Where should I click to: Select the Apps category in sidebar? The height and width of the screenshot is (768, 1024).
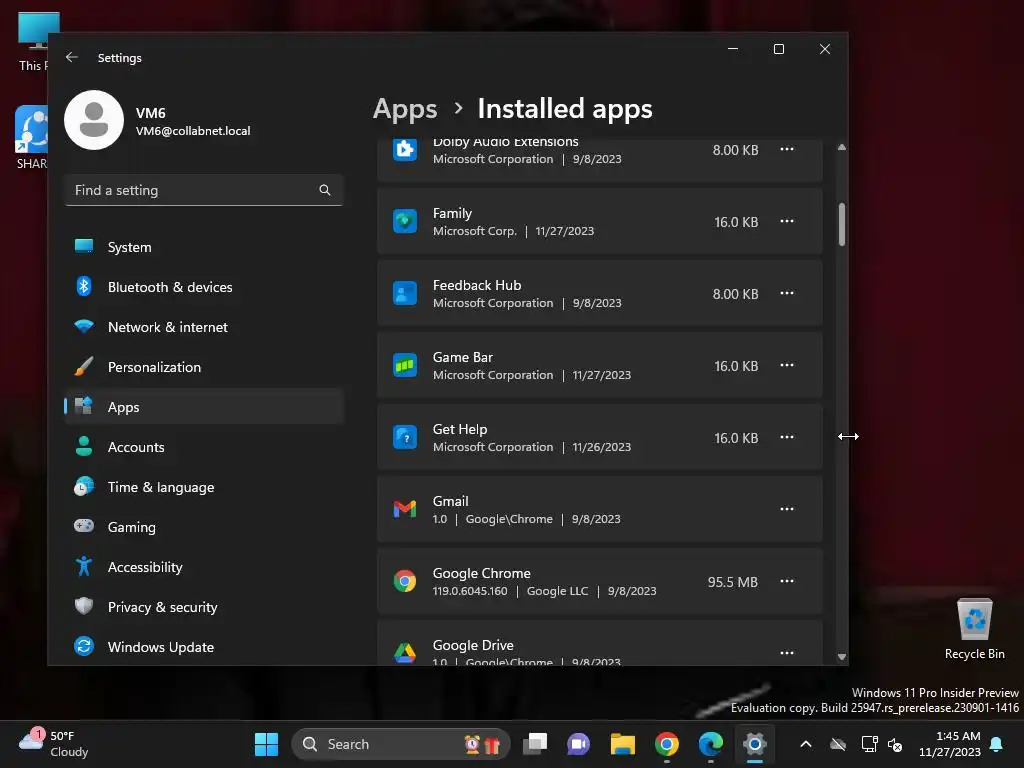[204, 407]
